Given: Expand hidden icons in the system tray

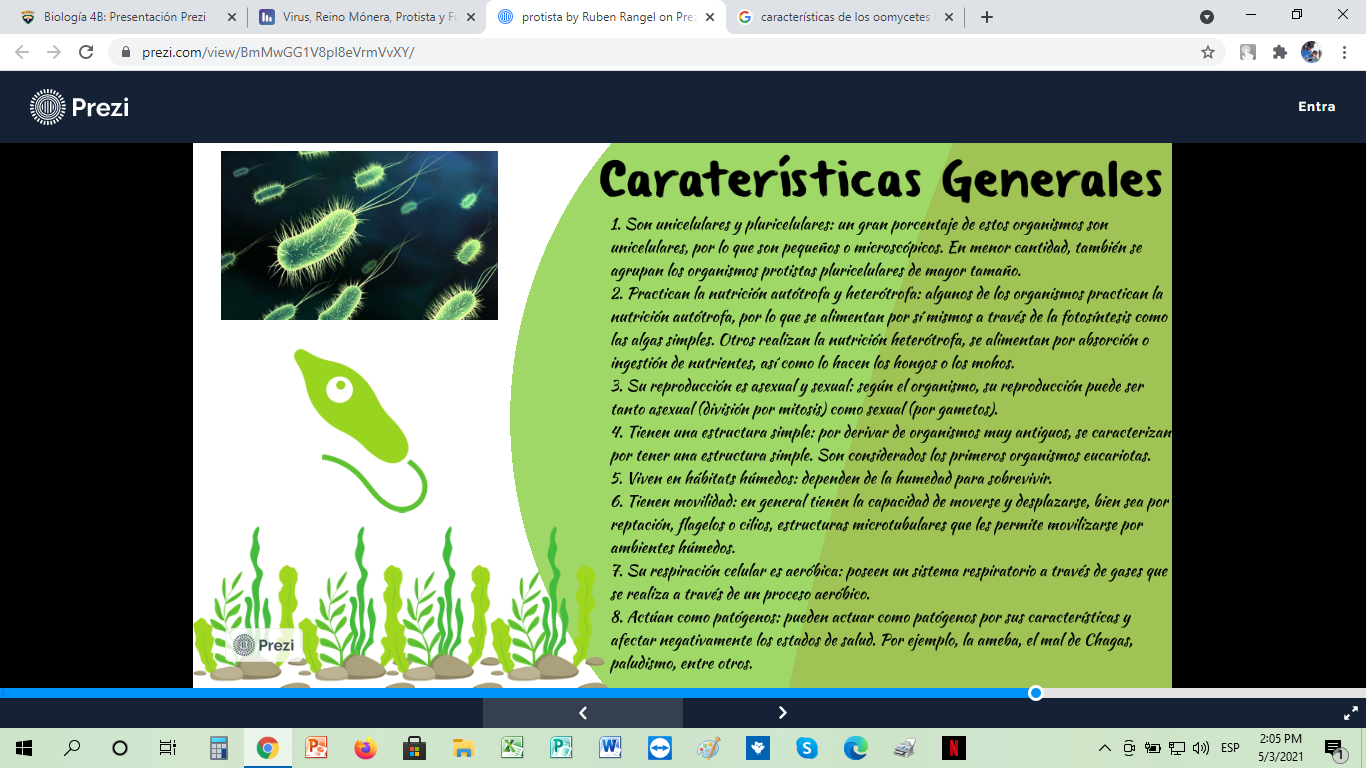Looking at the screenshot, I should point(1105,747).
